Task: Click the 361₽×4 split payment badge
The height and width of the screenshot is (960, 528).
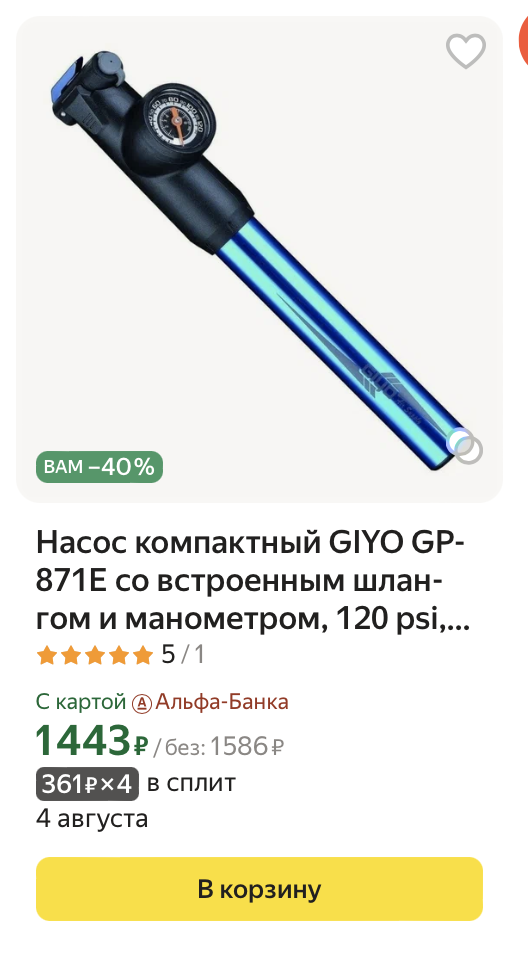Action: [87, 784]
